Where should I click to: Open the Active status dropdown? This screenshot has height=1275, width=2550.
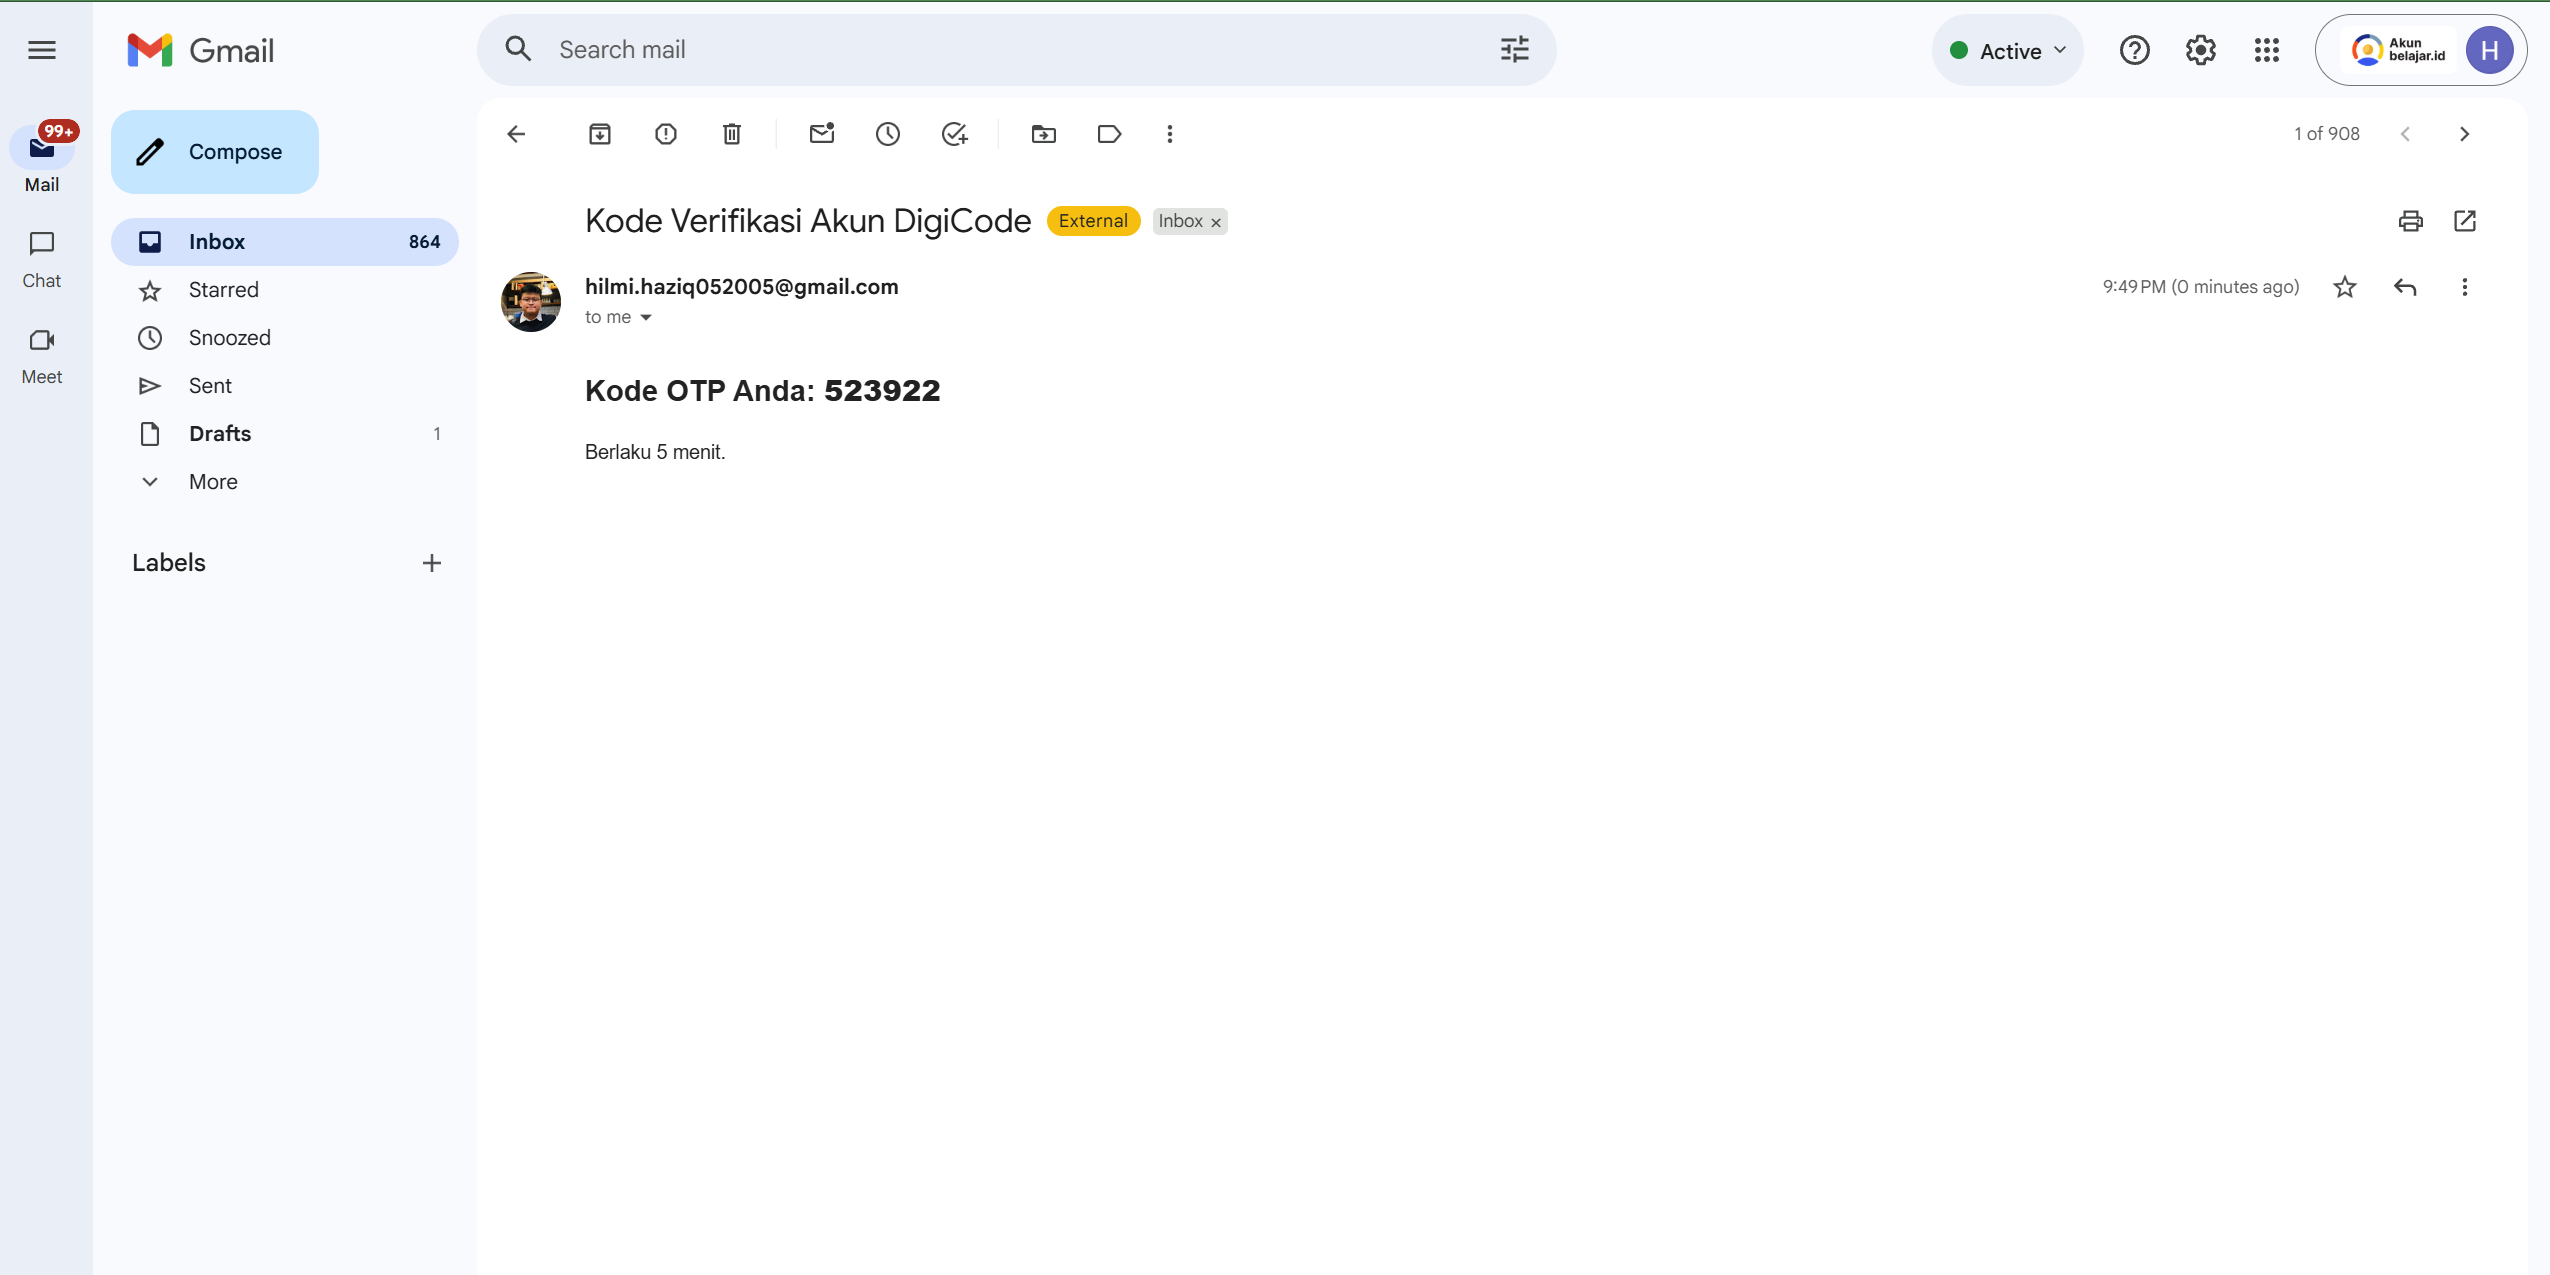(2008, 51)
